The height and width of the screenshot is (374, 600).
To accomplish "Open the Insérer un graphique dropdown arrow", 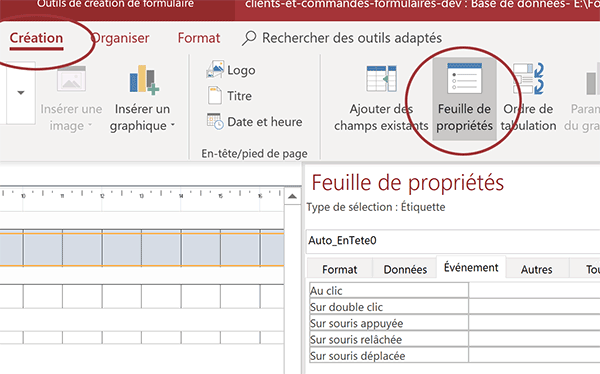I will [173, 125].
